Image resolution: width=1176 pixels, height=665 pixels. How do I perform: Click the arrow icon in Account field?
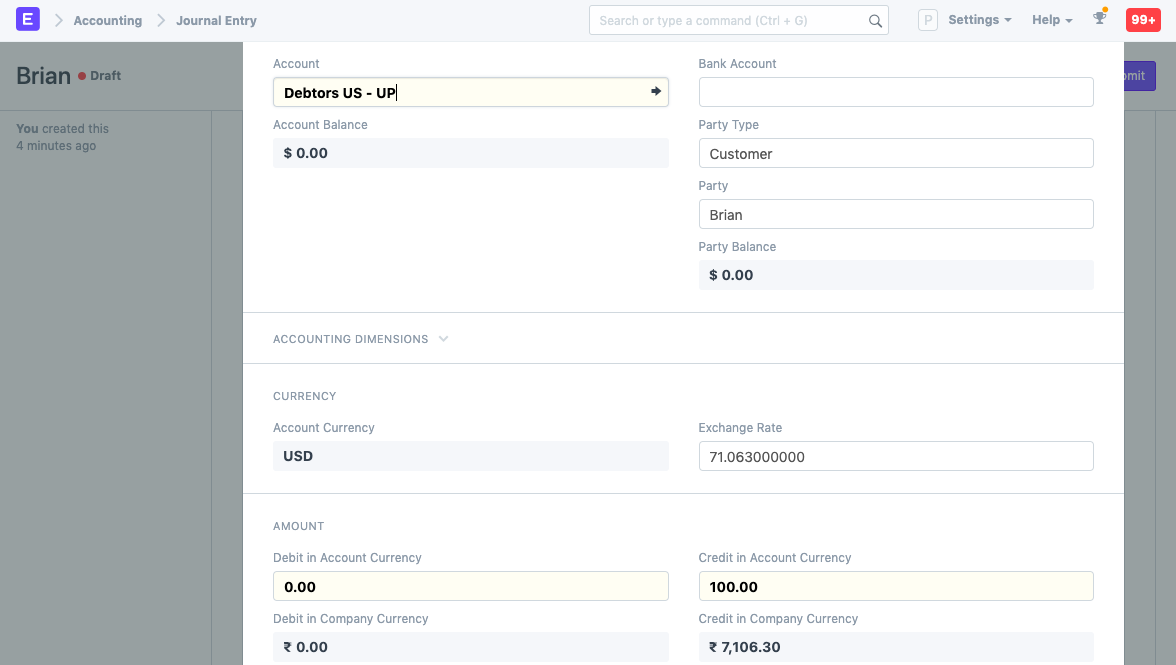tap(656, 92)
